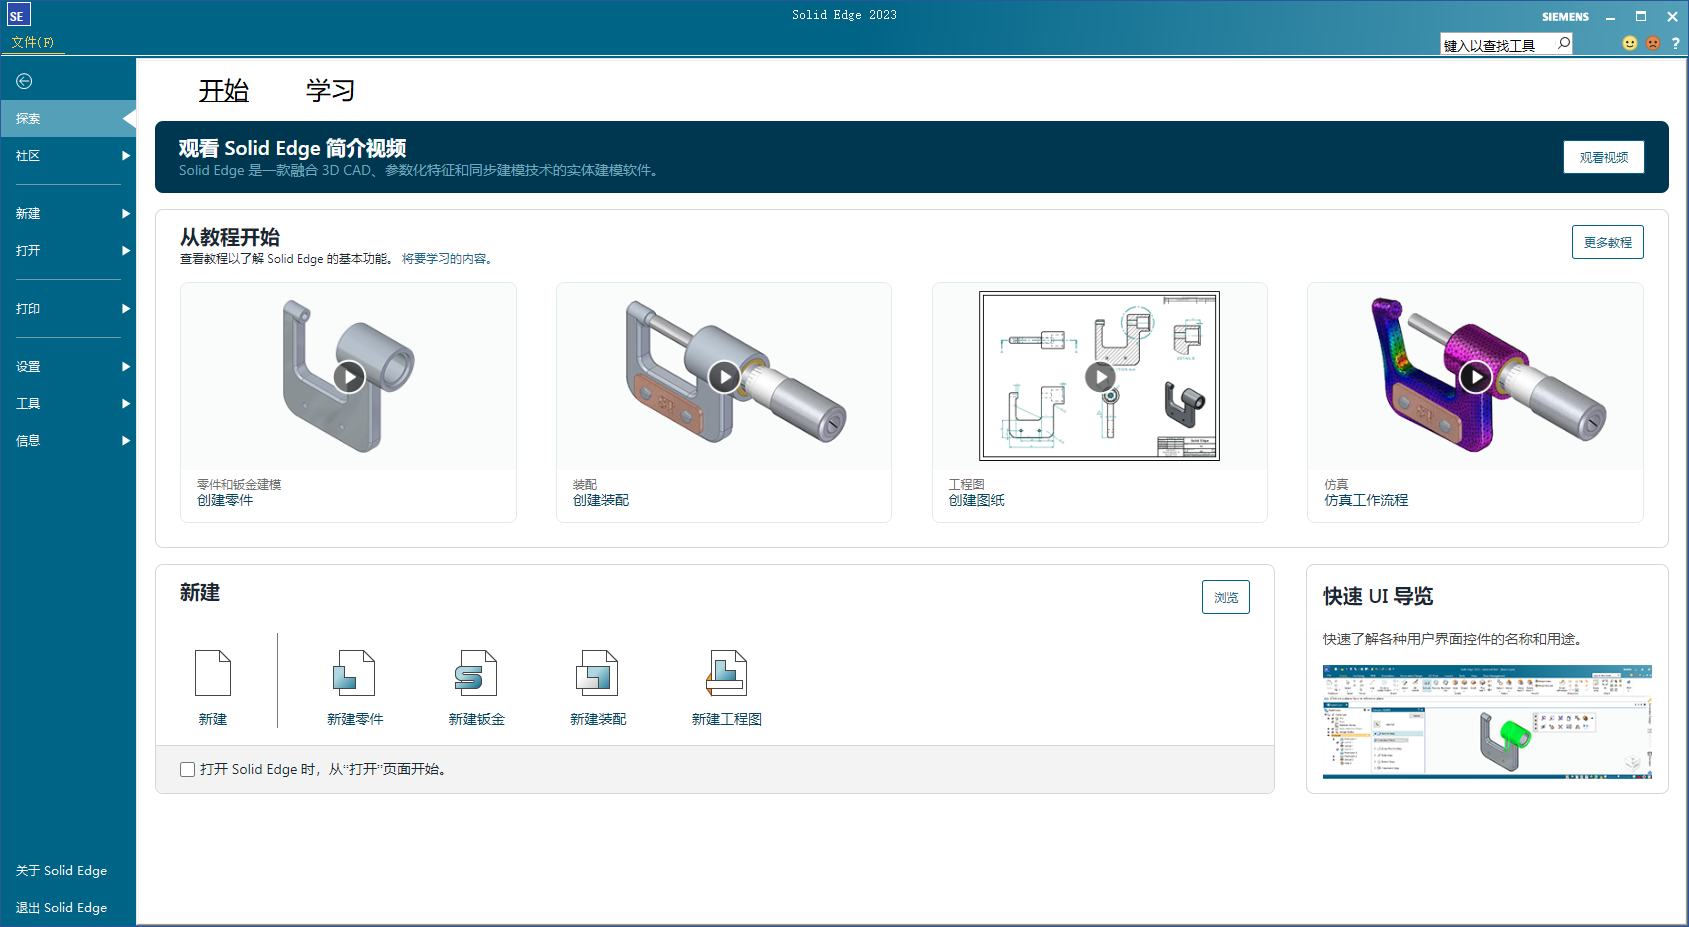Switch to the 学习 tab

point(331,91)
